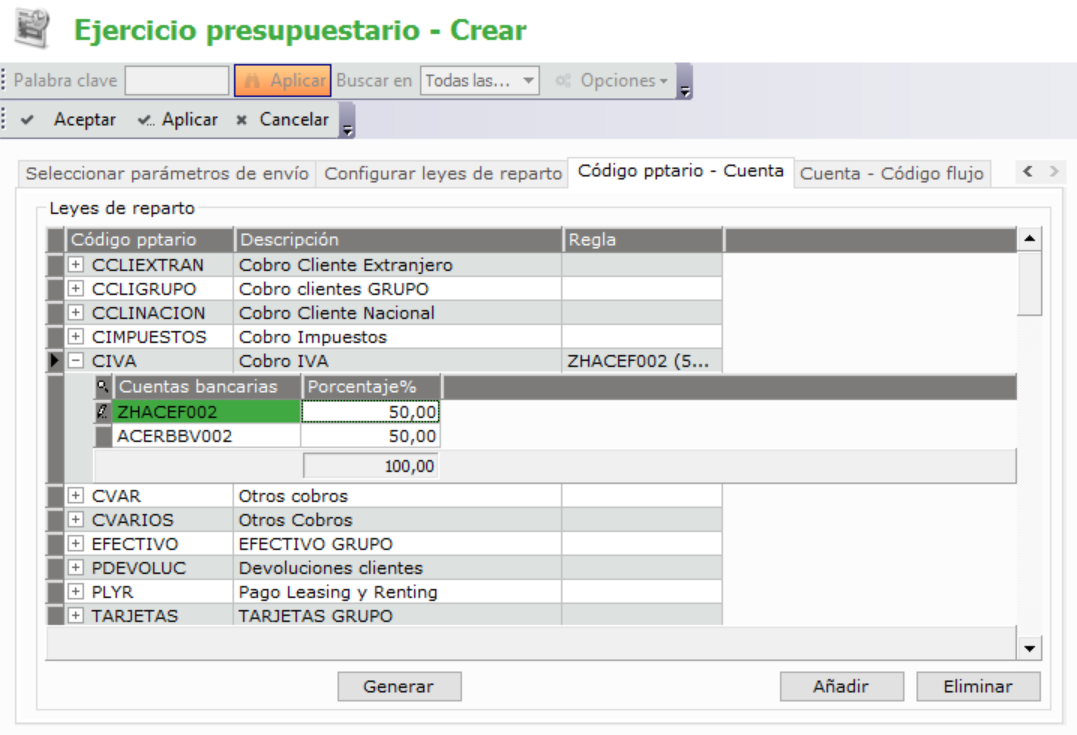Image resolution: width=1077 pixels, height=735 pixels.
Task: Expand the EFECTIVO row
Action: pyautogui.click(x=76, y=544)
